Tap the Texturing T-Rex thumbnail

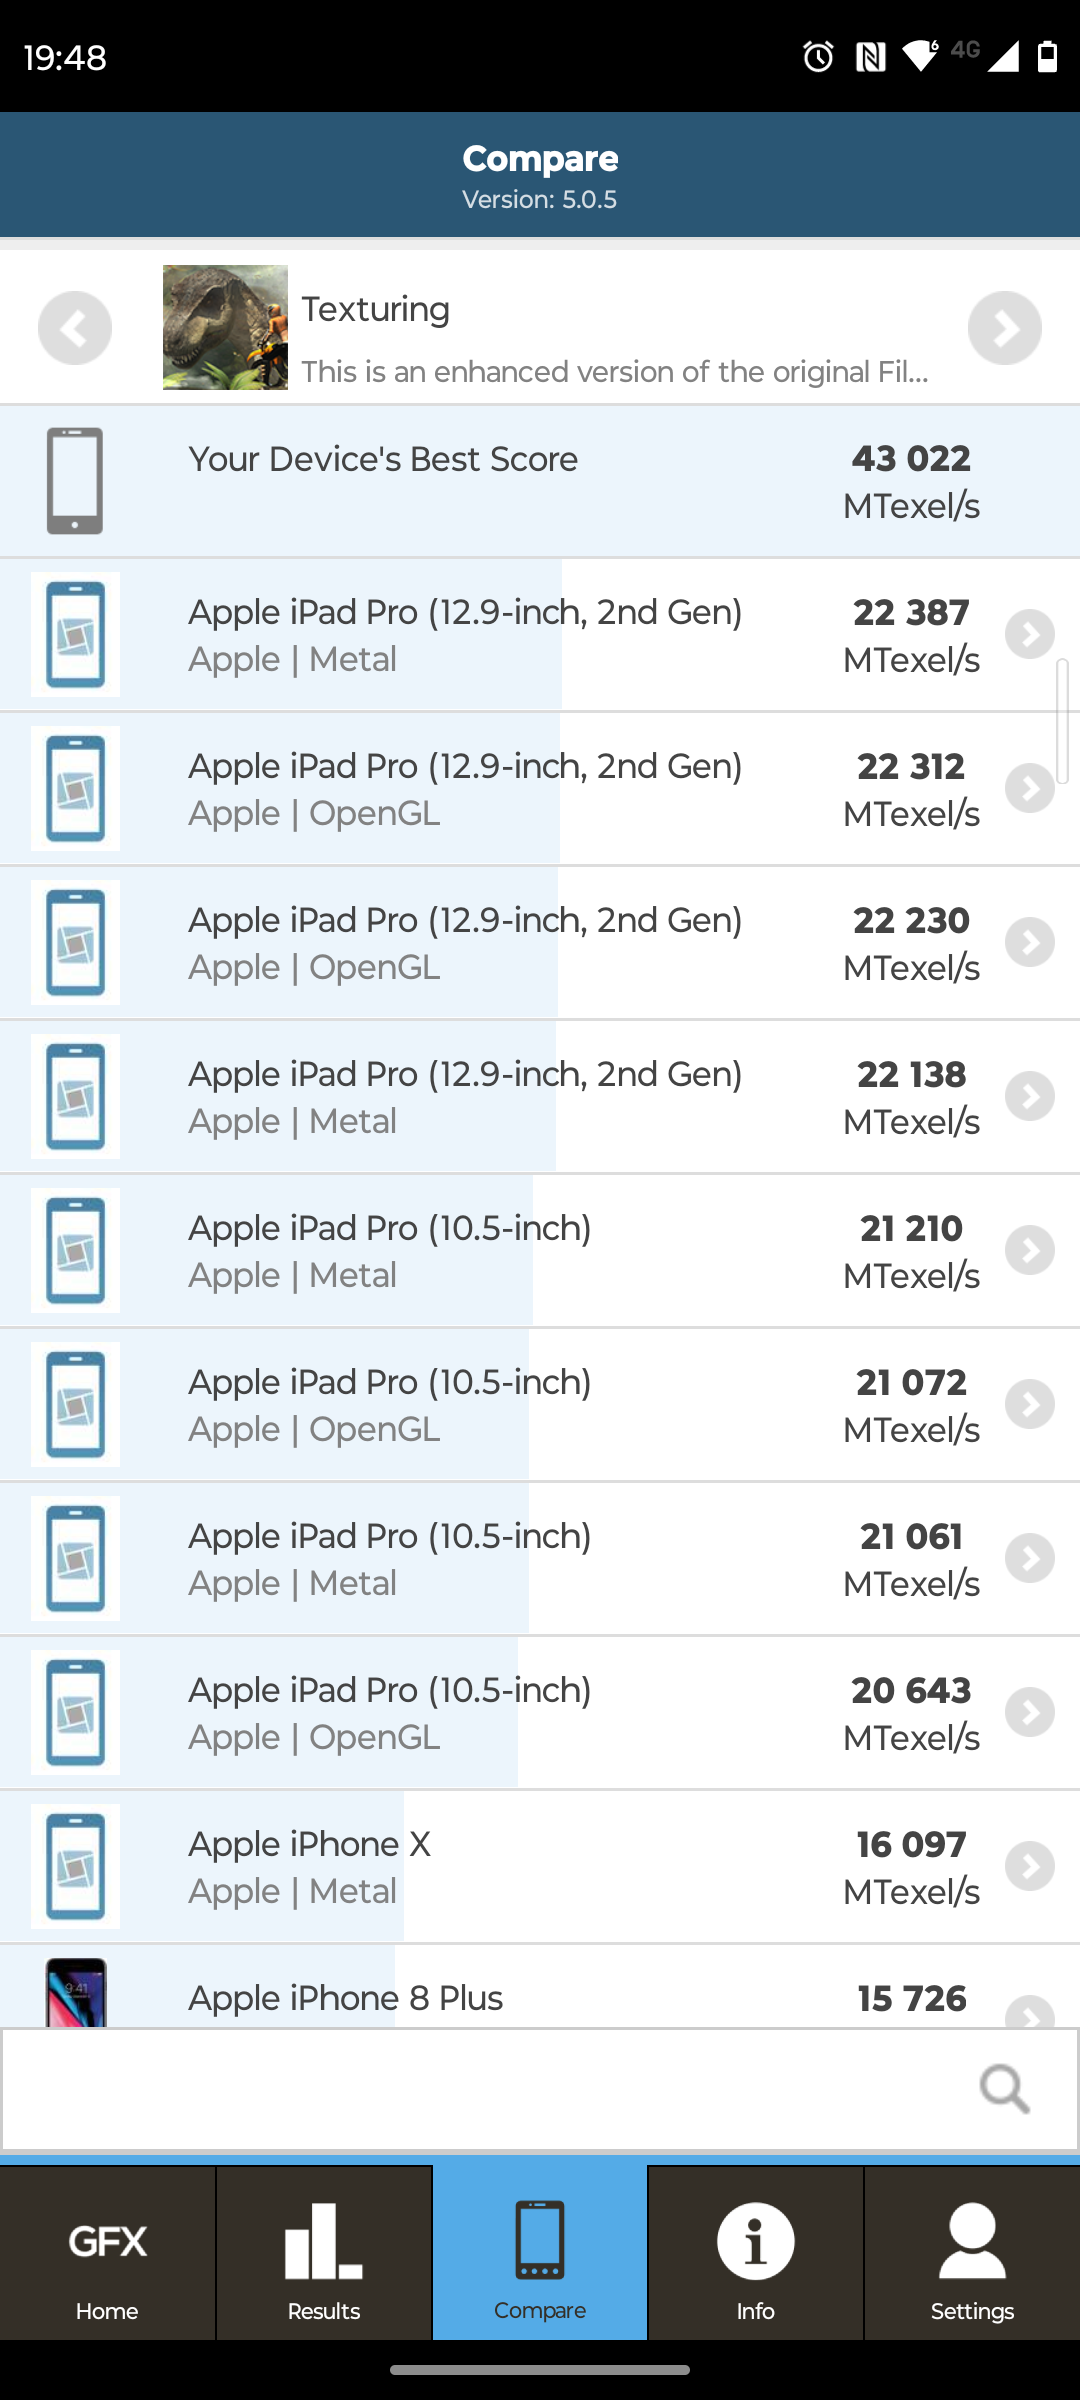pos(225,327)
